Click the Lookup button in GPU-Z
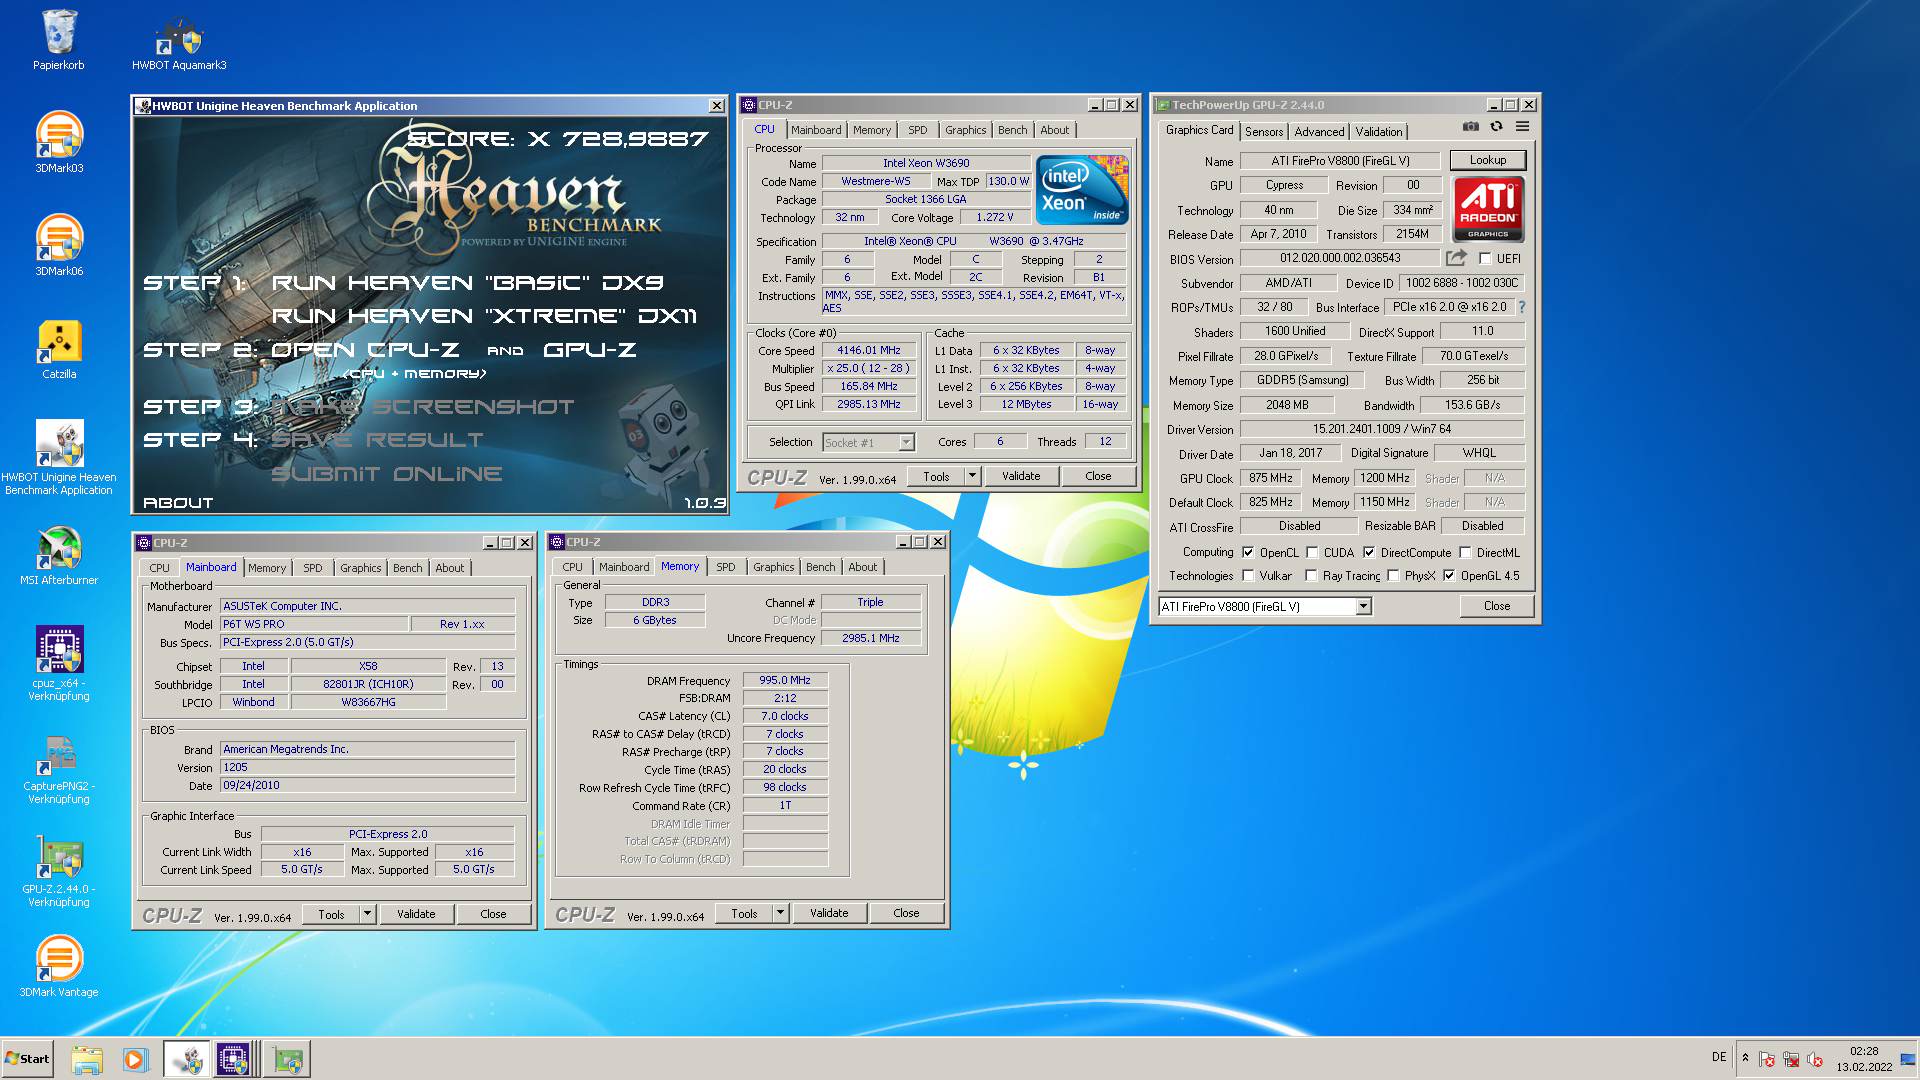This screenshot has width=1920, height=1080. coord(1487,160)
